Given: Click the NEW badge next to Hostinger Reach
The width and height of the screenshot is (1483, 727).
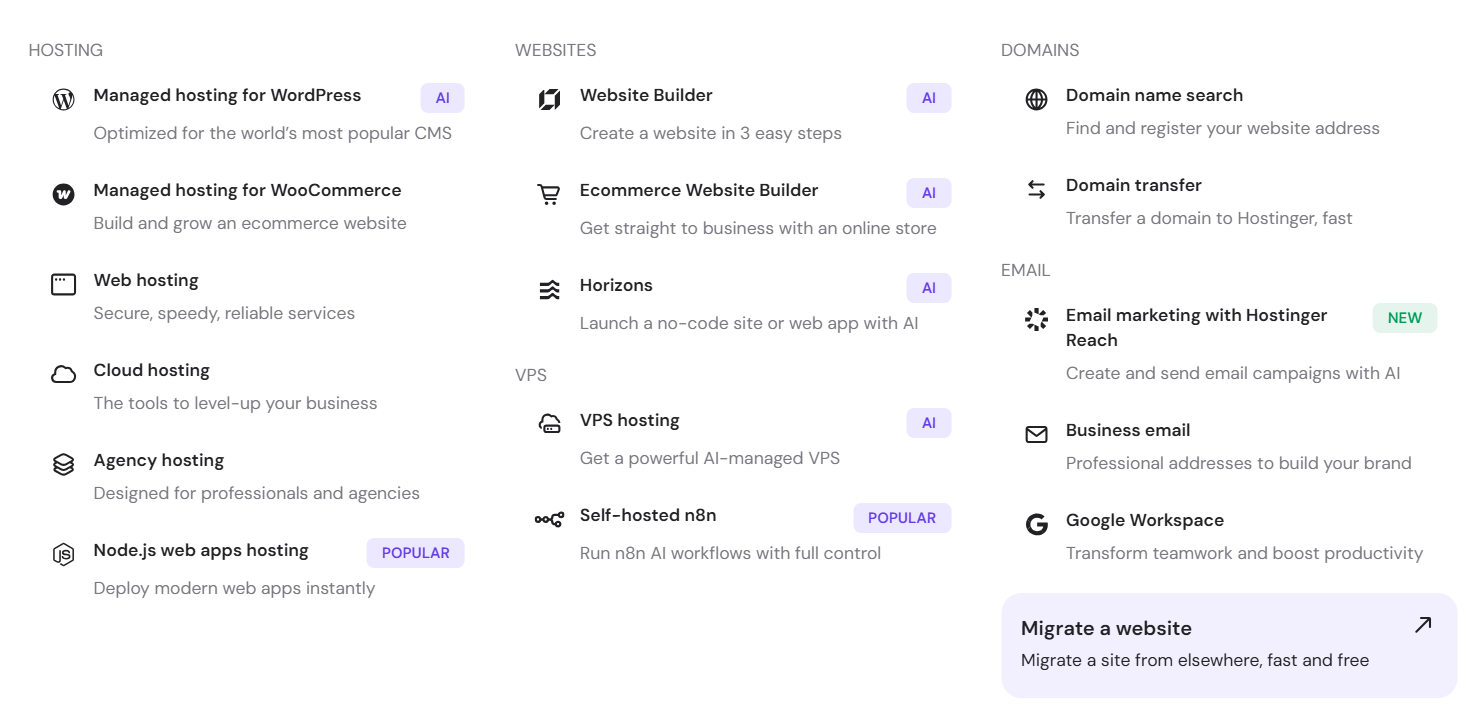Looking at the screenshot, I should (1404, 317).
